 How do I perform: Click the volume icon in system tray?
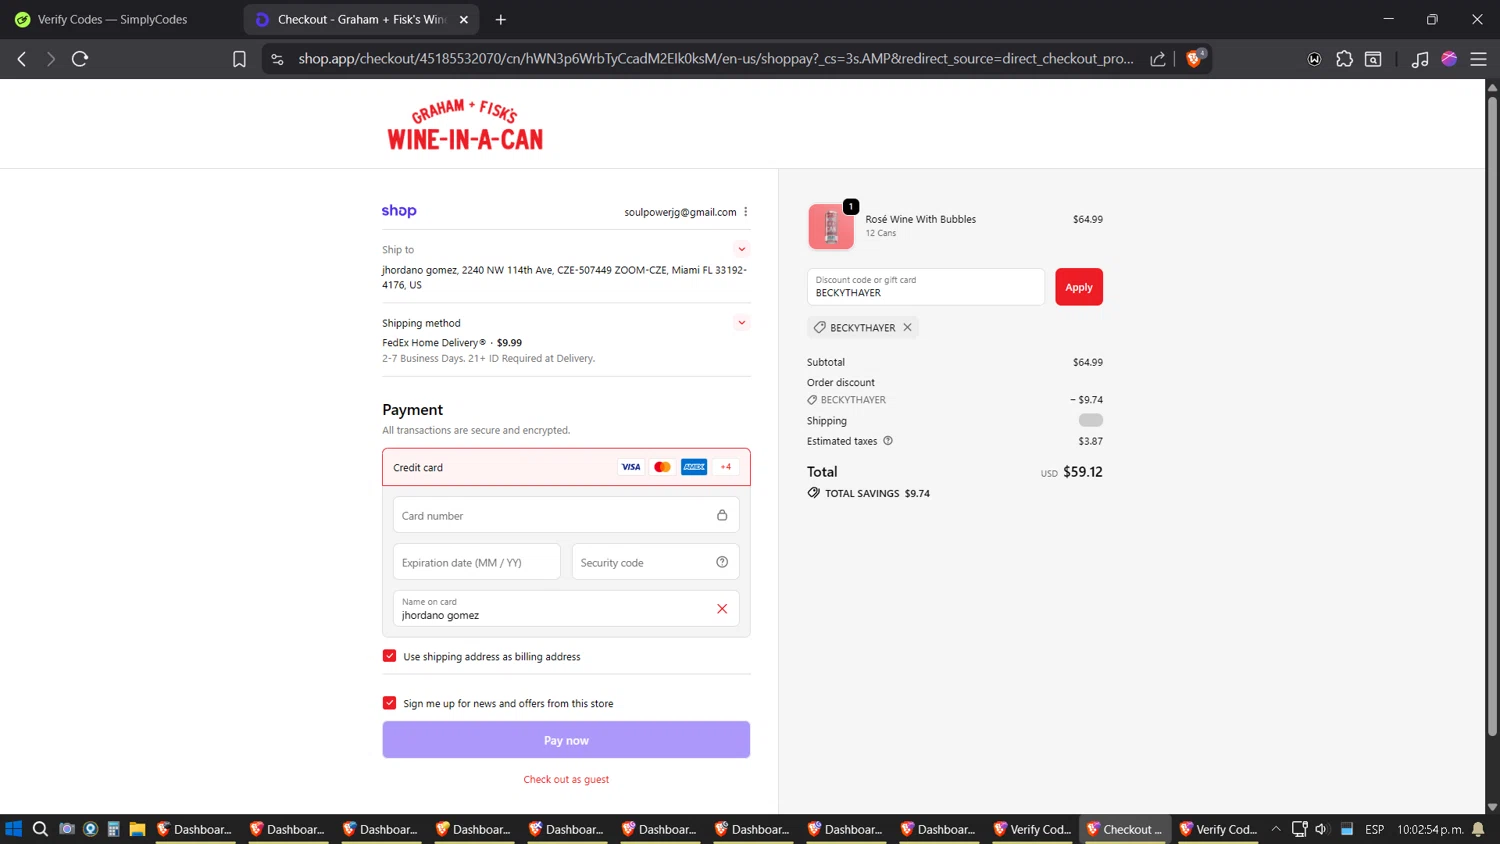pos(1321,829)
